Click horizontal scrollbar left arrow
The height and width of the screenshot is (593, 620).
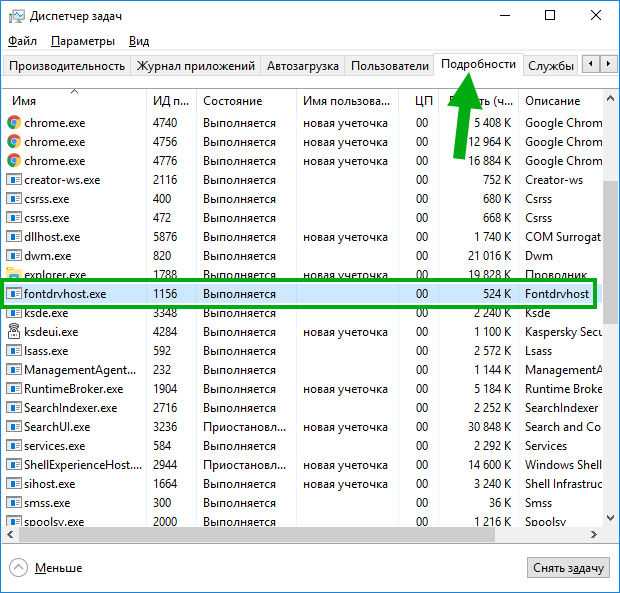(10, 534)
